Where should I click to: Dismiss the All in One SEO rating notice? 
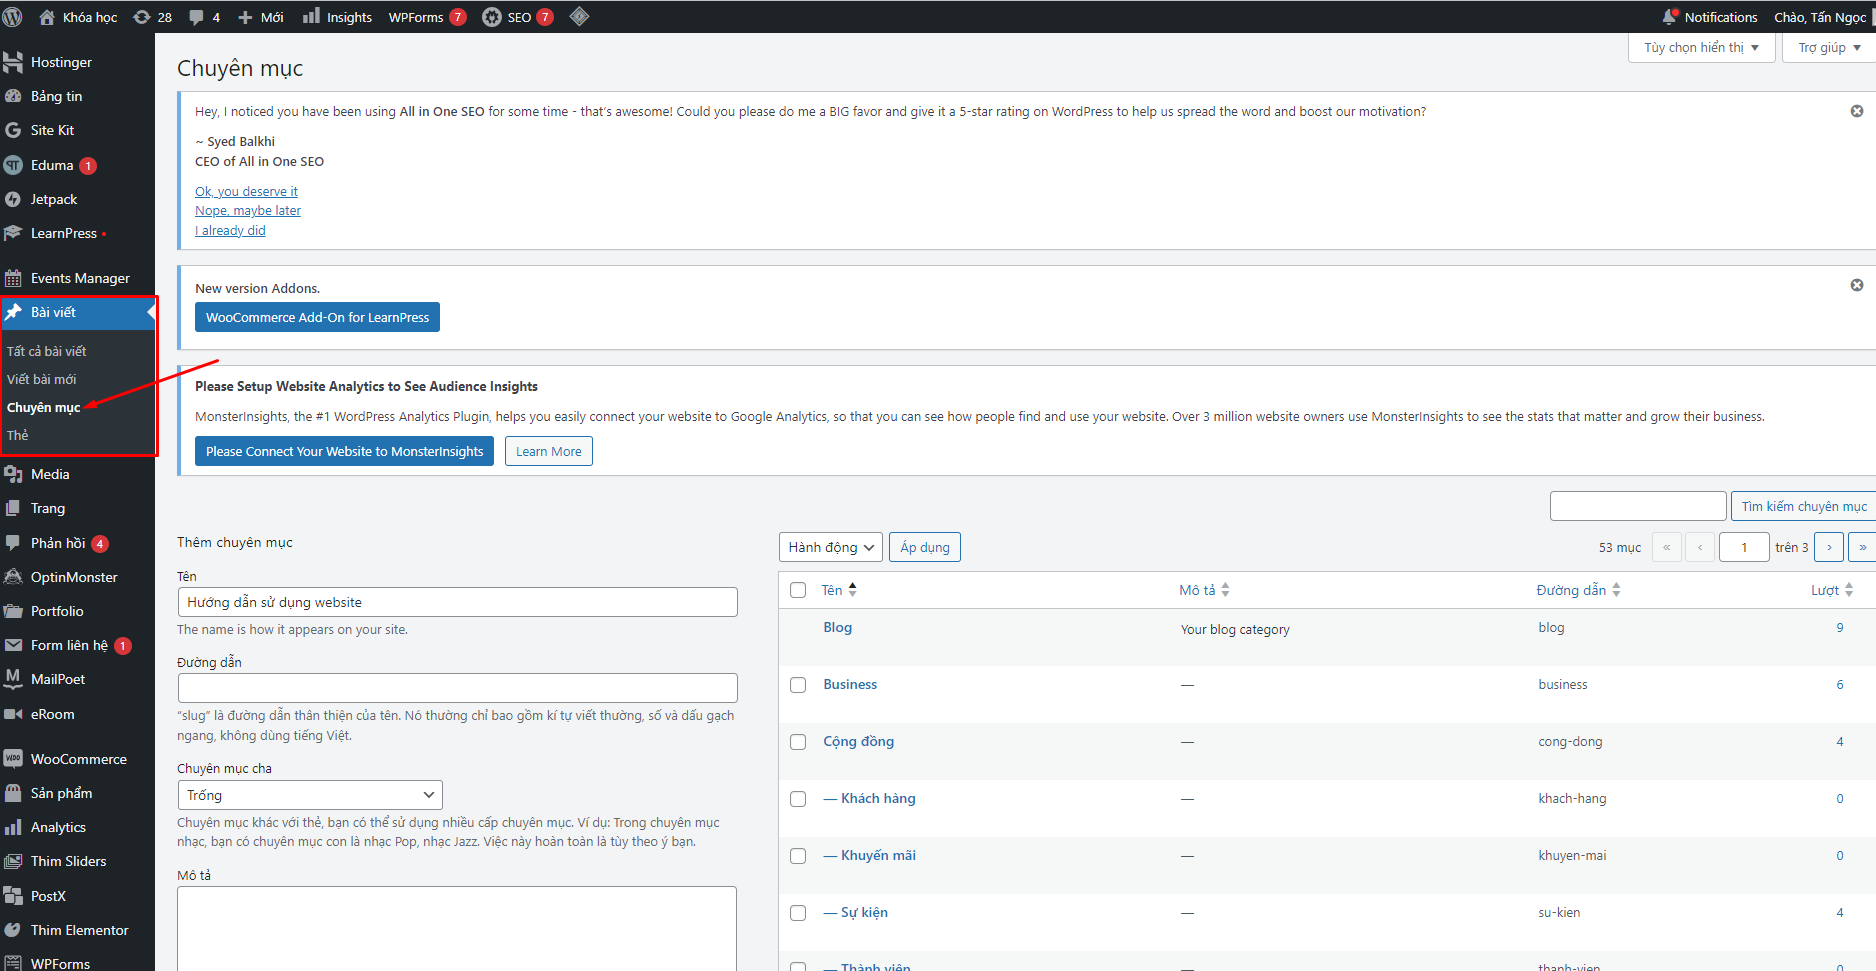pos(1857,111)
